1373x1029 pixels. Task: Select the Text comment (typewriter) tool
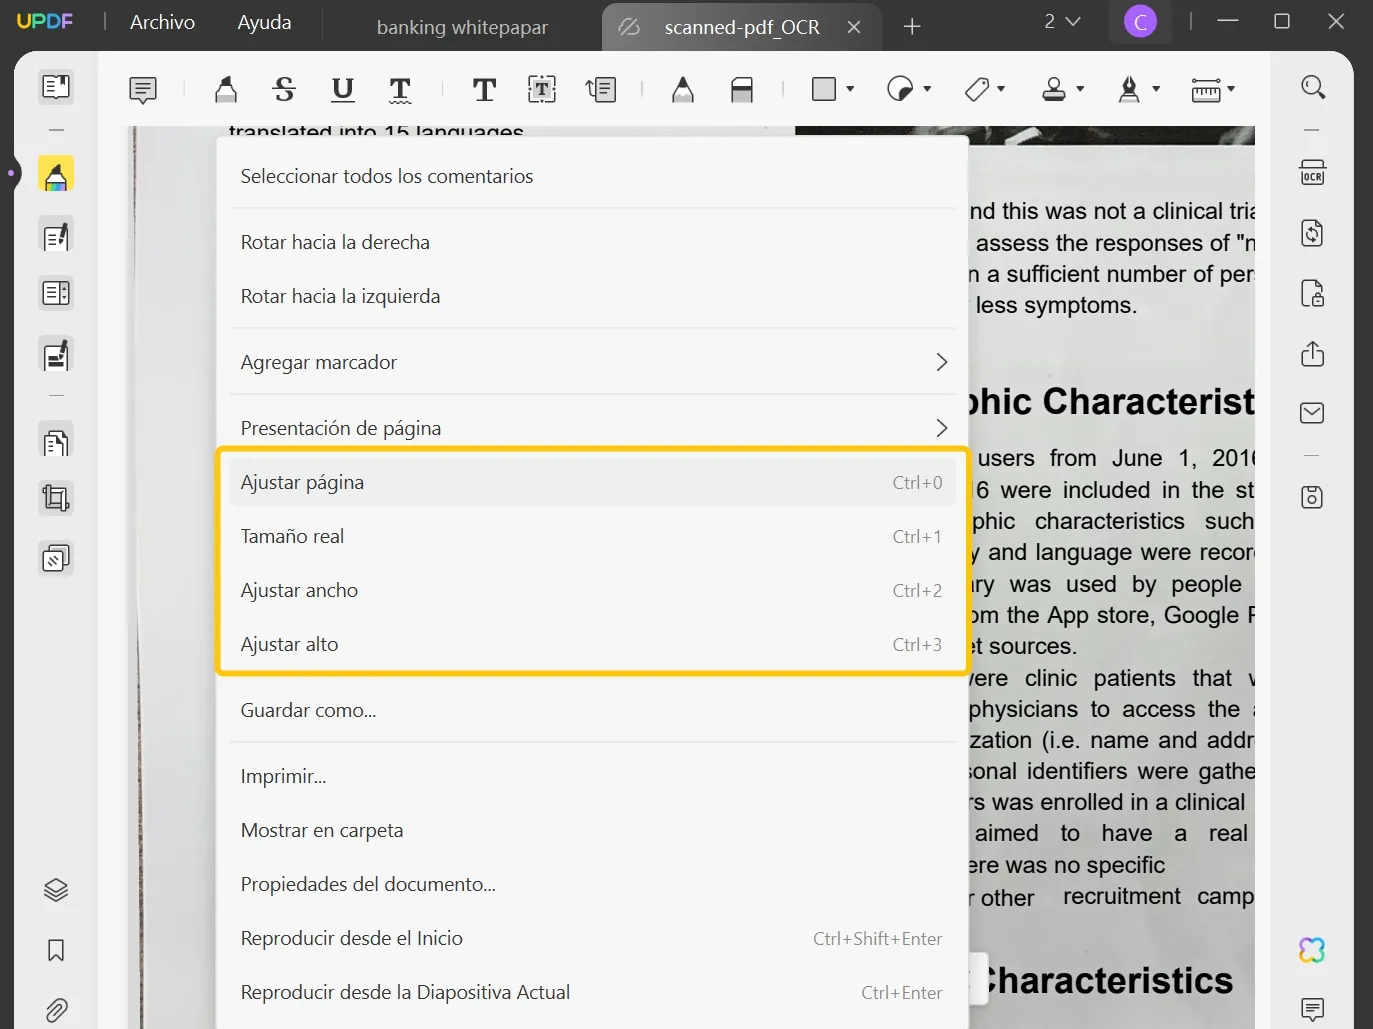click(484, 90)
